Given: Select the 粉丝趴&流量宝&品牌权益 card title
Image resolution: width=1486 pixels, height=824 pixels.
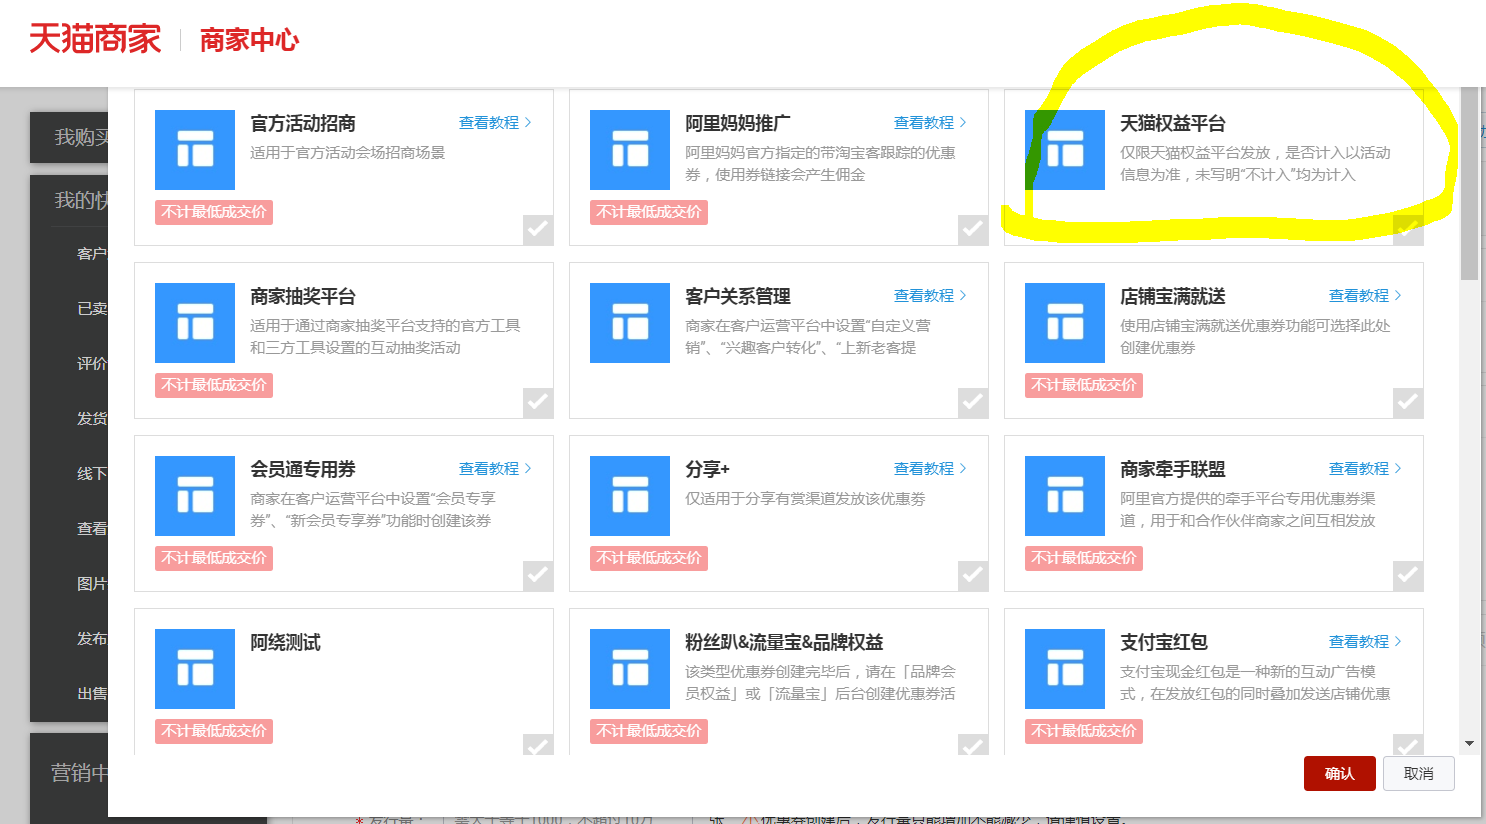Looking at the screenshot, I should coord(784,643).
